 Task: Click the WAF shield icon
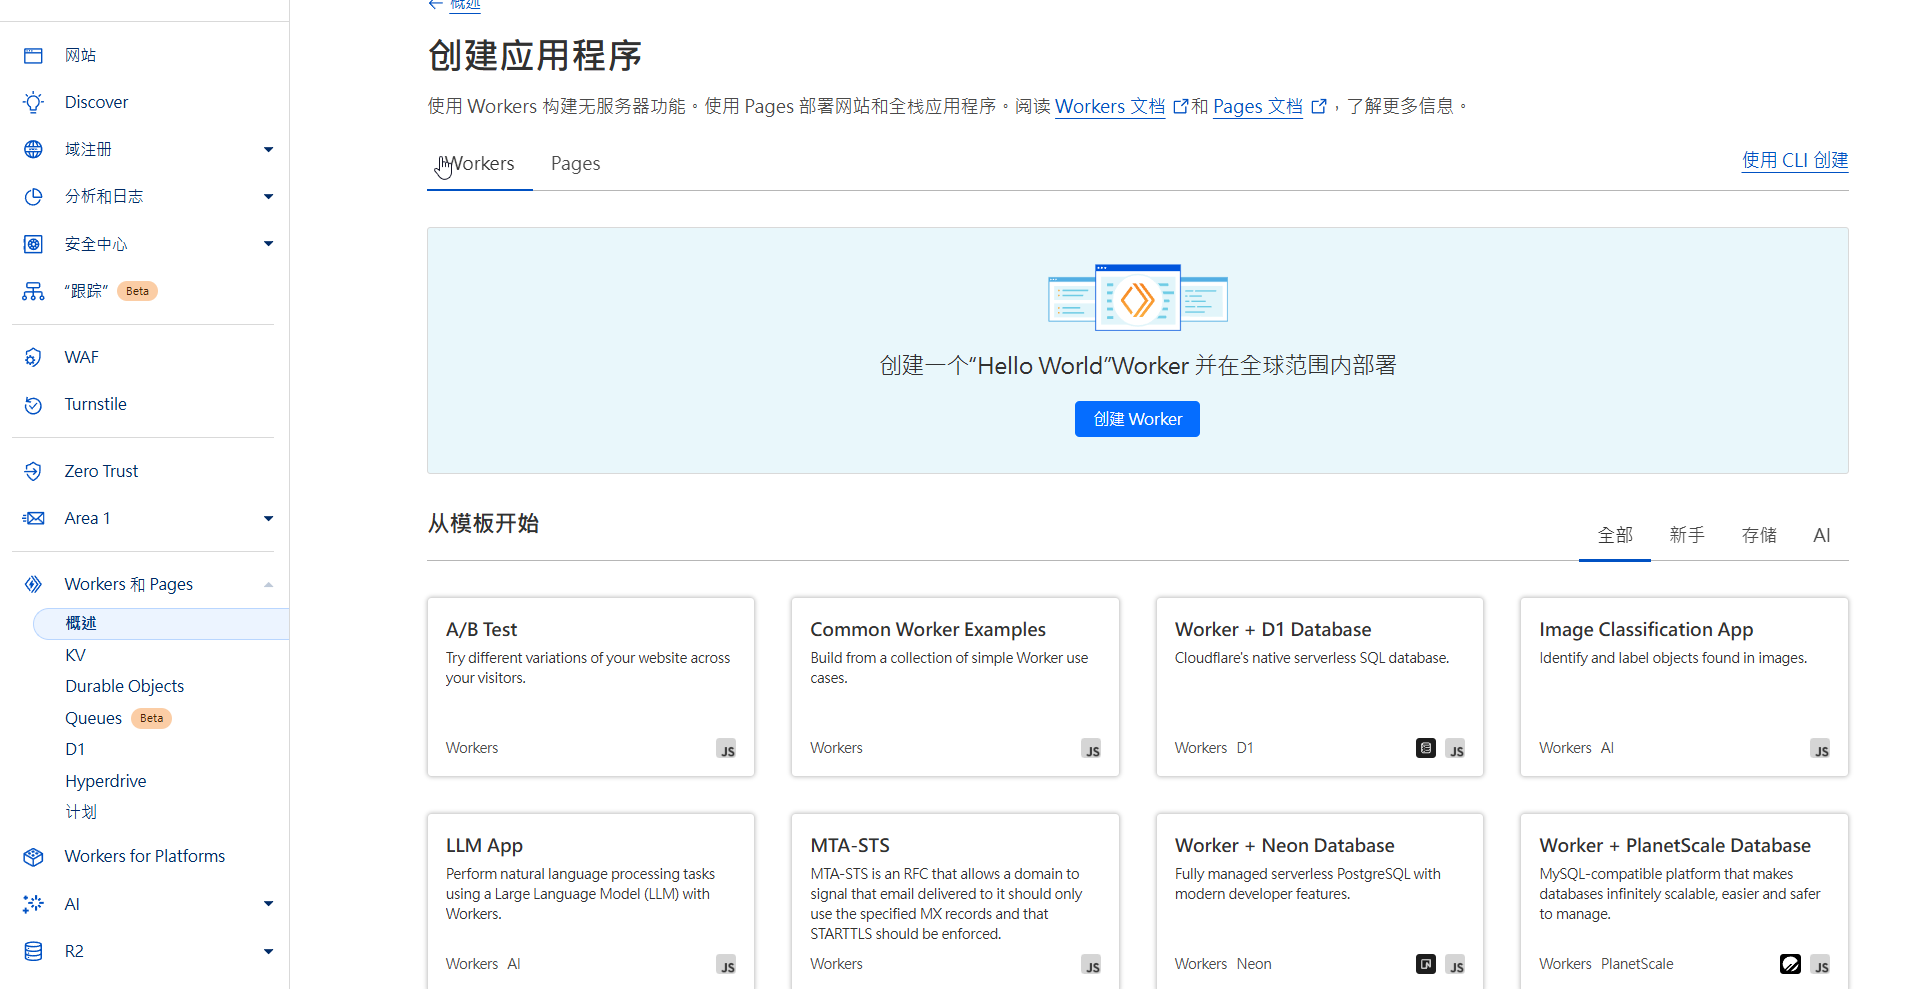coord(33,358)
